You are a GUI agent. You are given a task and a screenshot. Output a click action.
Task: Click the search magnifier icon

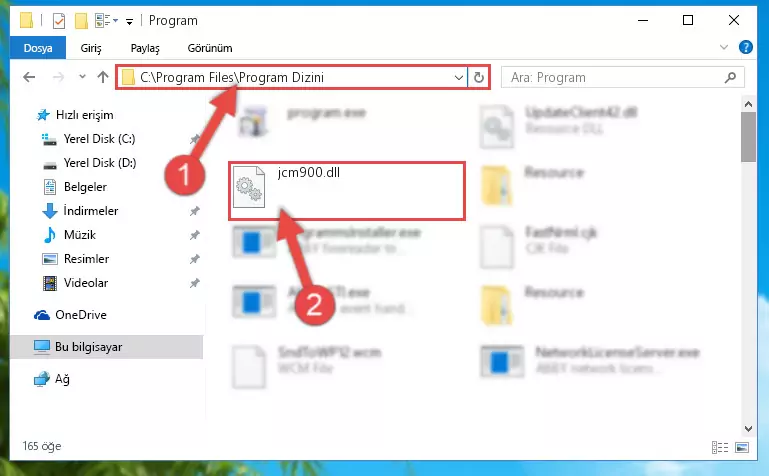pos(730,77)
